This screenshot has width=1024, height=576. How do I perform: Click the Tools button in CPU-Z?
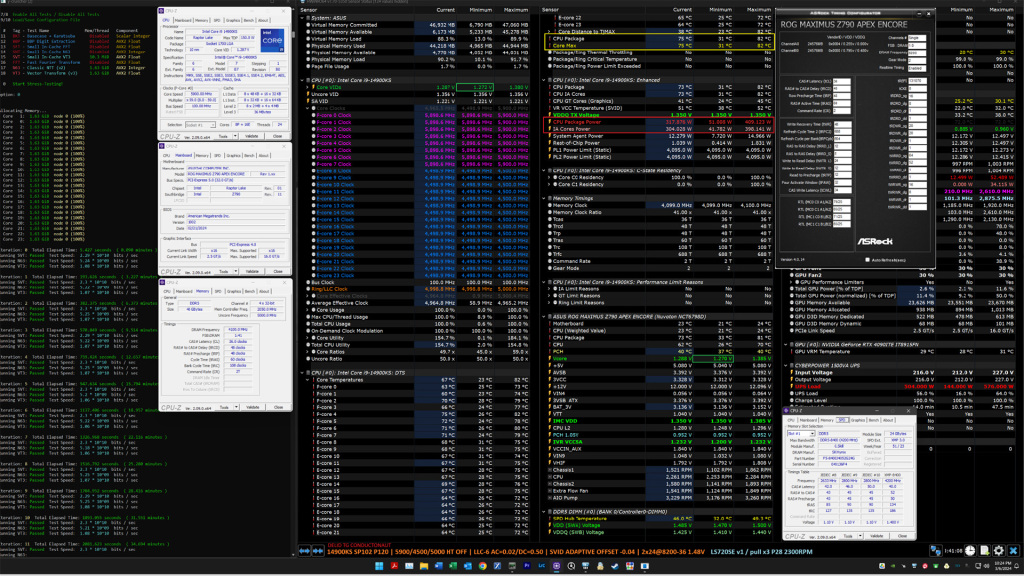[x=222, y=136]
